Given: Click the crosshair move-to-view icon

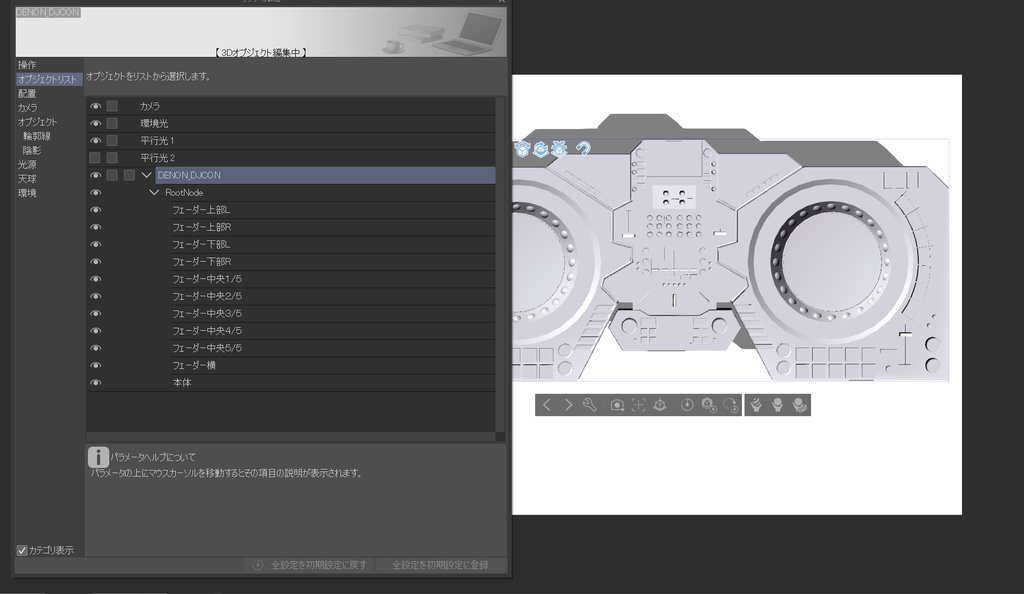Looking at the screenshot, I should coord(638,405).
